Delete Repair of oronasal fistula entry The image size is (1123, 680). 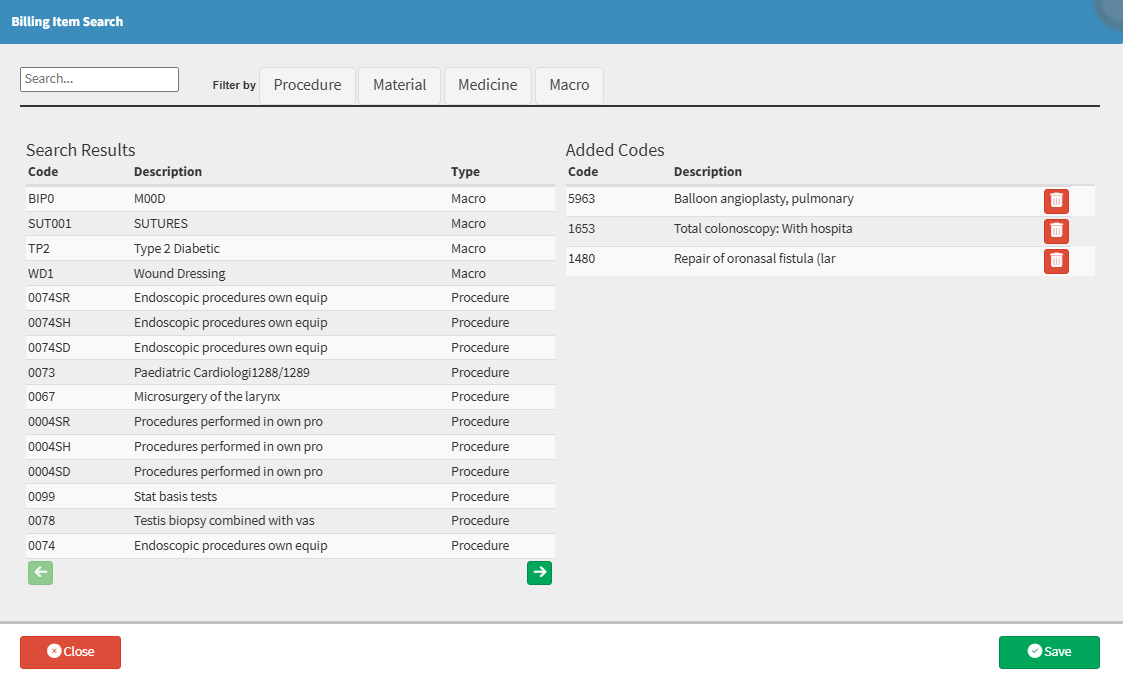pos(1056,261)
